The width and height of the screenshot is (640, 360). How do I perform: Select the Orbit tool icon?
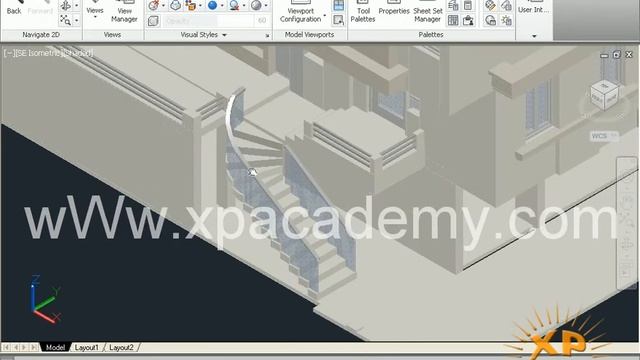point(65,5)
